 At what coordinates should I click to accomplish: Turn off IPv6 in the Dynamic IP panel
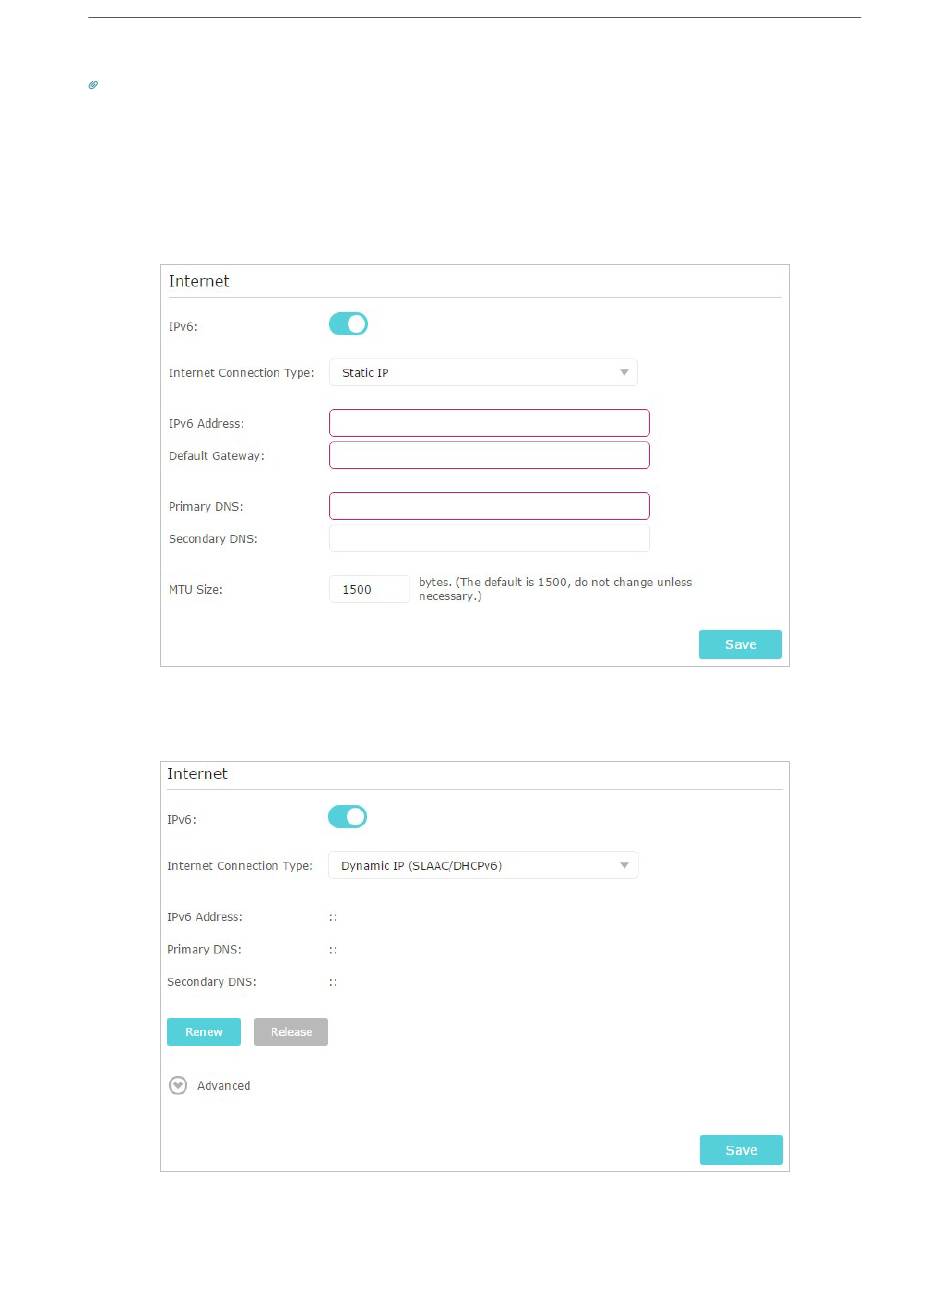pyautogui.click(x=348, y=817)
